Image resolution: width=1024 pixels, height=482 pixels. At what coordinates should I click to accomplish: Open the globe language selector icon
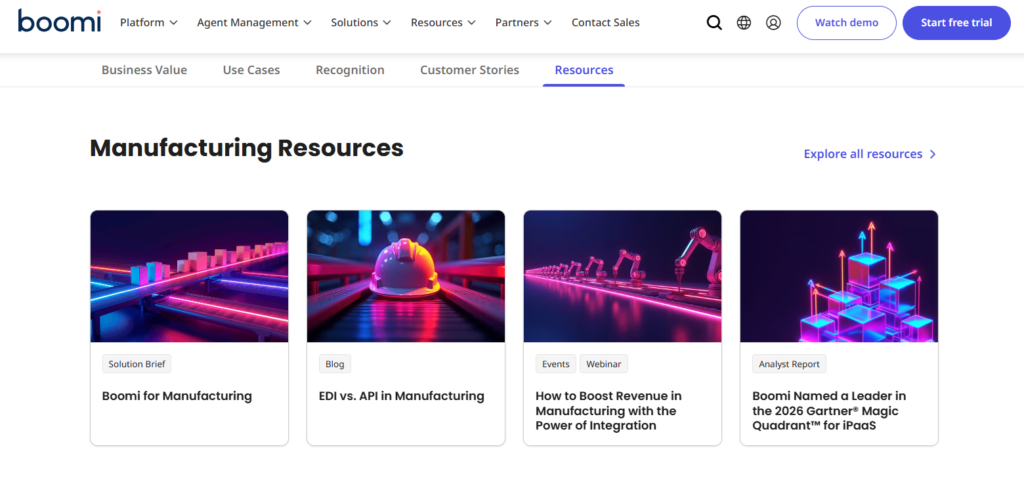pos(744,23)
